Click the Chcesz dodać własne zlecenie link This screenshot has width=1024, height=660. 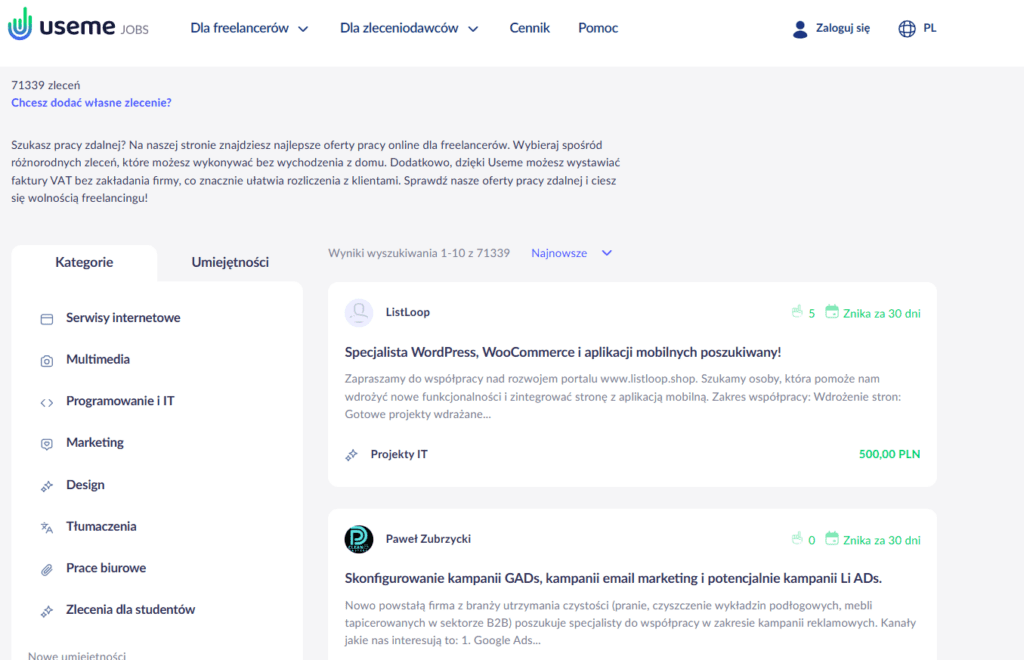point(91,103)
